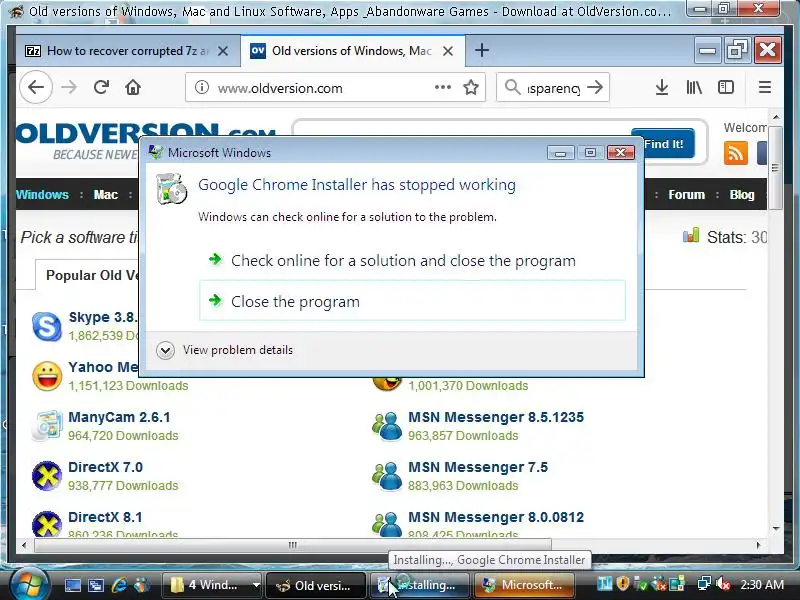This screenshot has width=800, height=600.
Task: Open MSN Messenger 7.5 link
Action: [x=478, y=467]
